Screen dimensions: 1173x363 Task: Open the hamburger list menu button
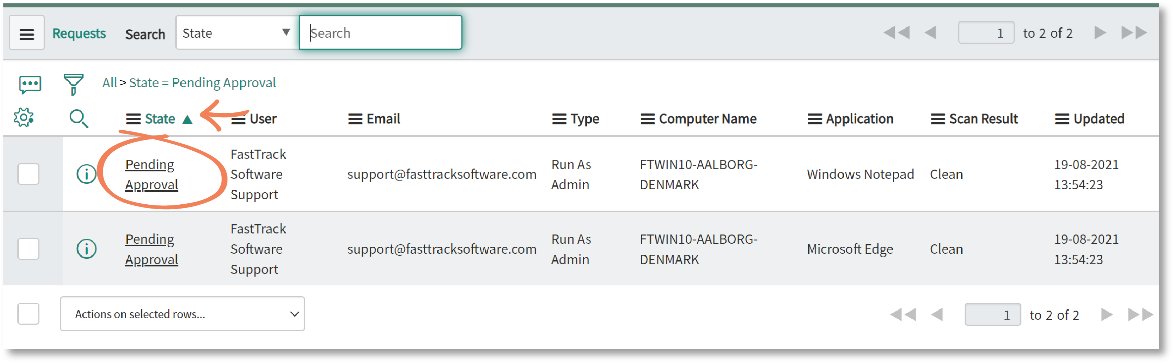pos(27,34)
